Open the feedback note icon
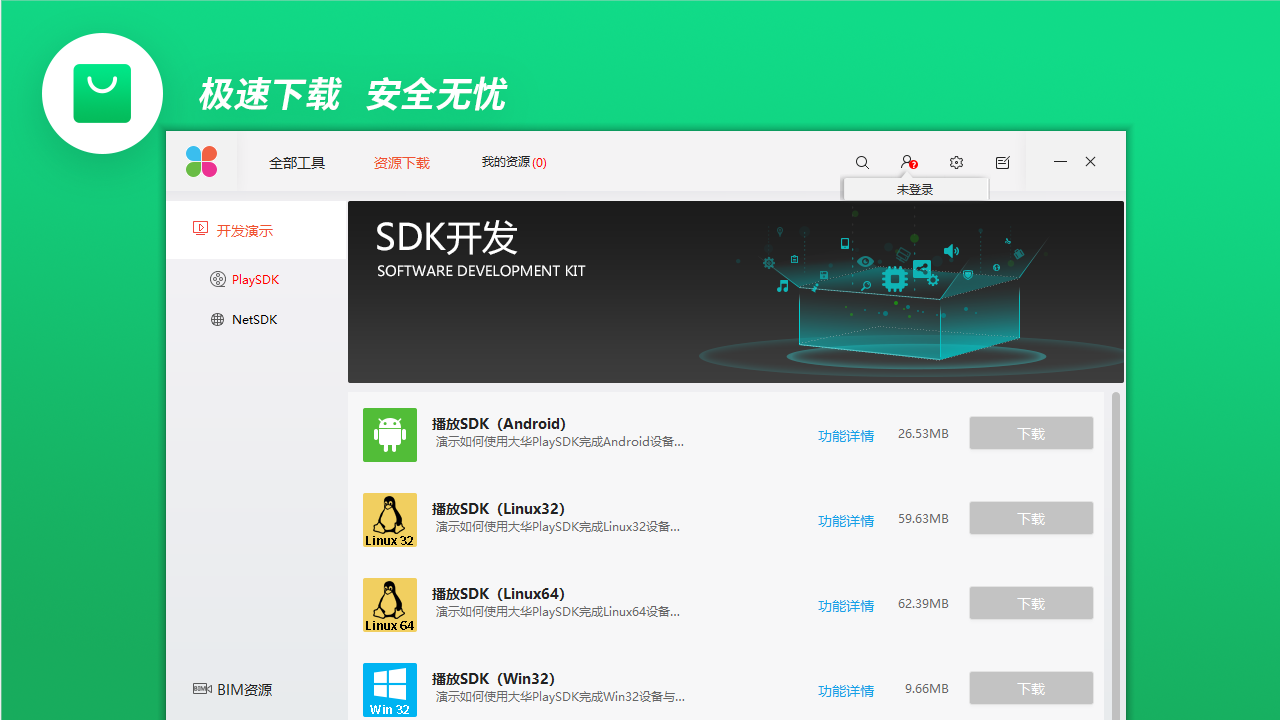1280x720 pixels. pyautogui.click(x=1002, y=162)
